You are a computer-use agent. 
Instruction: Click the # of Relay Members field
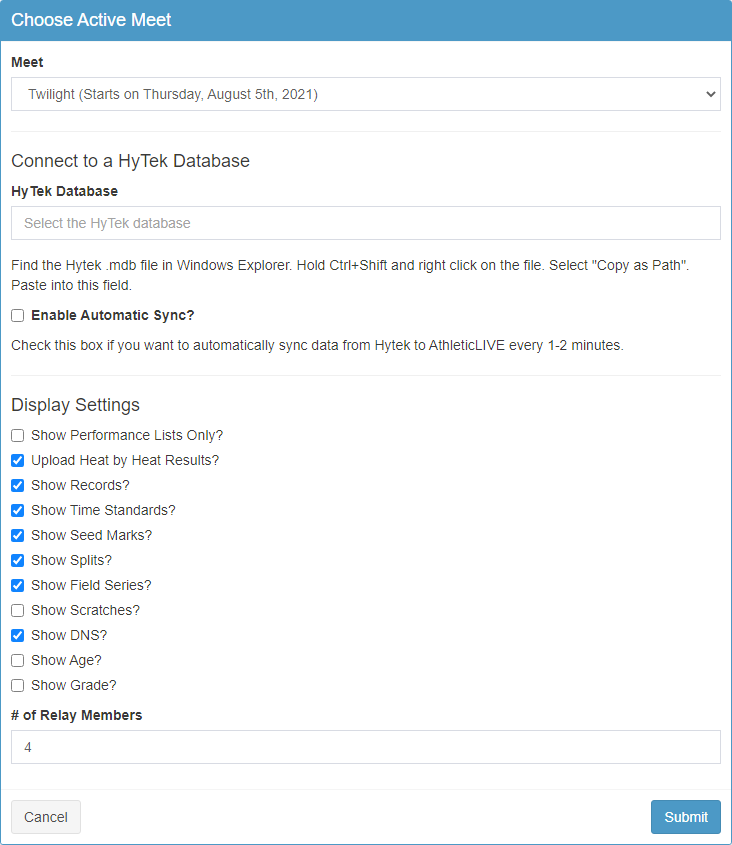pyautogui.click(x=365, y=747)
